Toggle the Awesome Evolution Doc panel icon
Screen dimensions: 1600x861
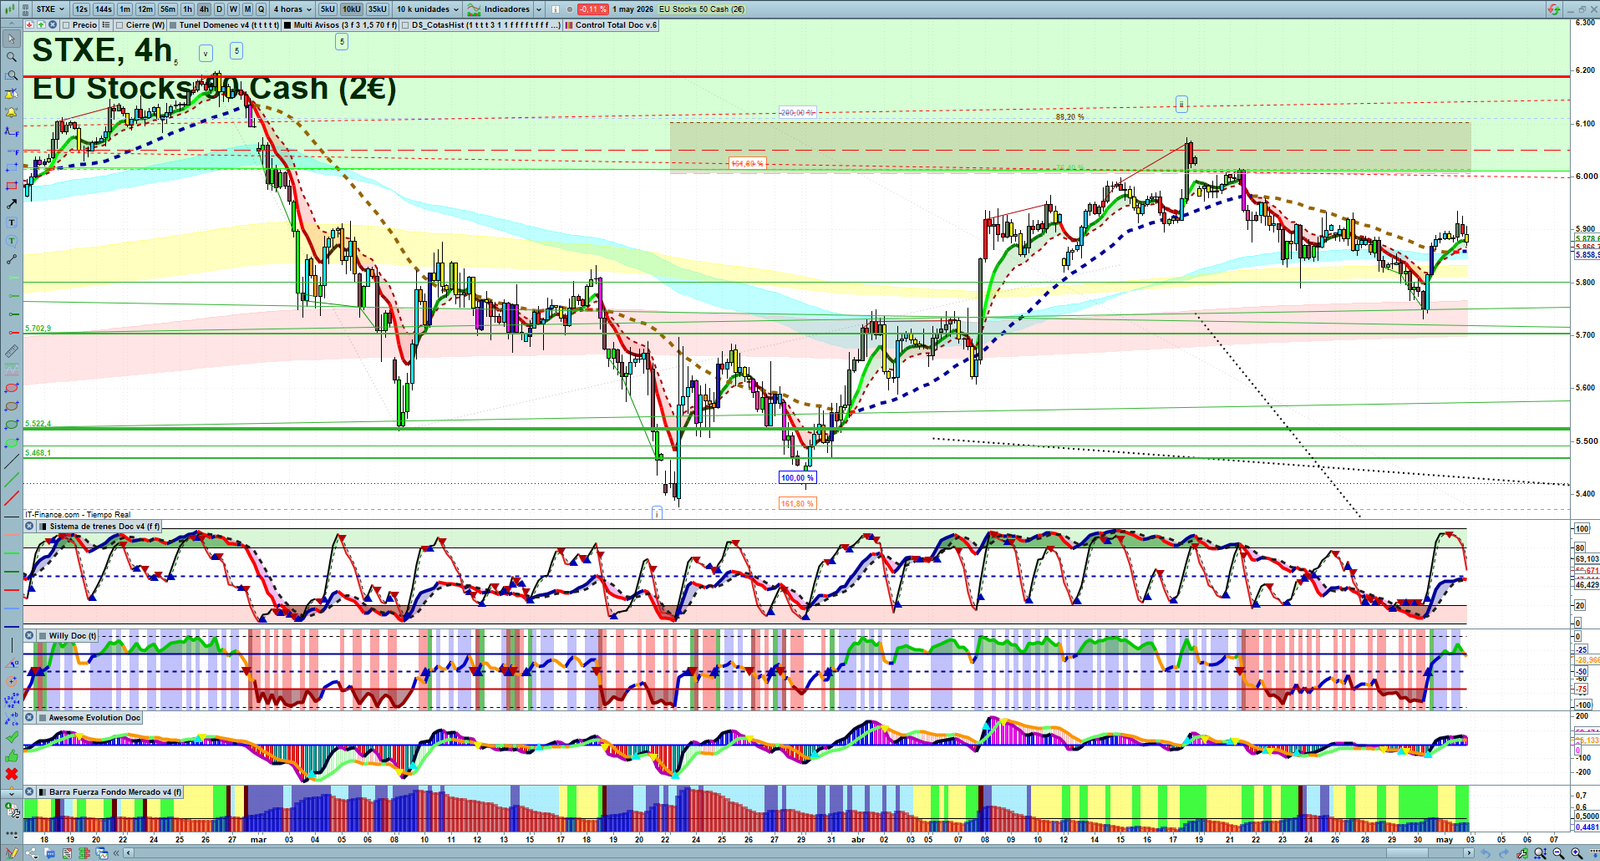click(x=43, y=717)
